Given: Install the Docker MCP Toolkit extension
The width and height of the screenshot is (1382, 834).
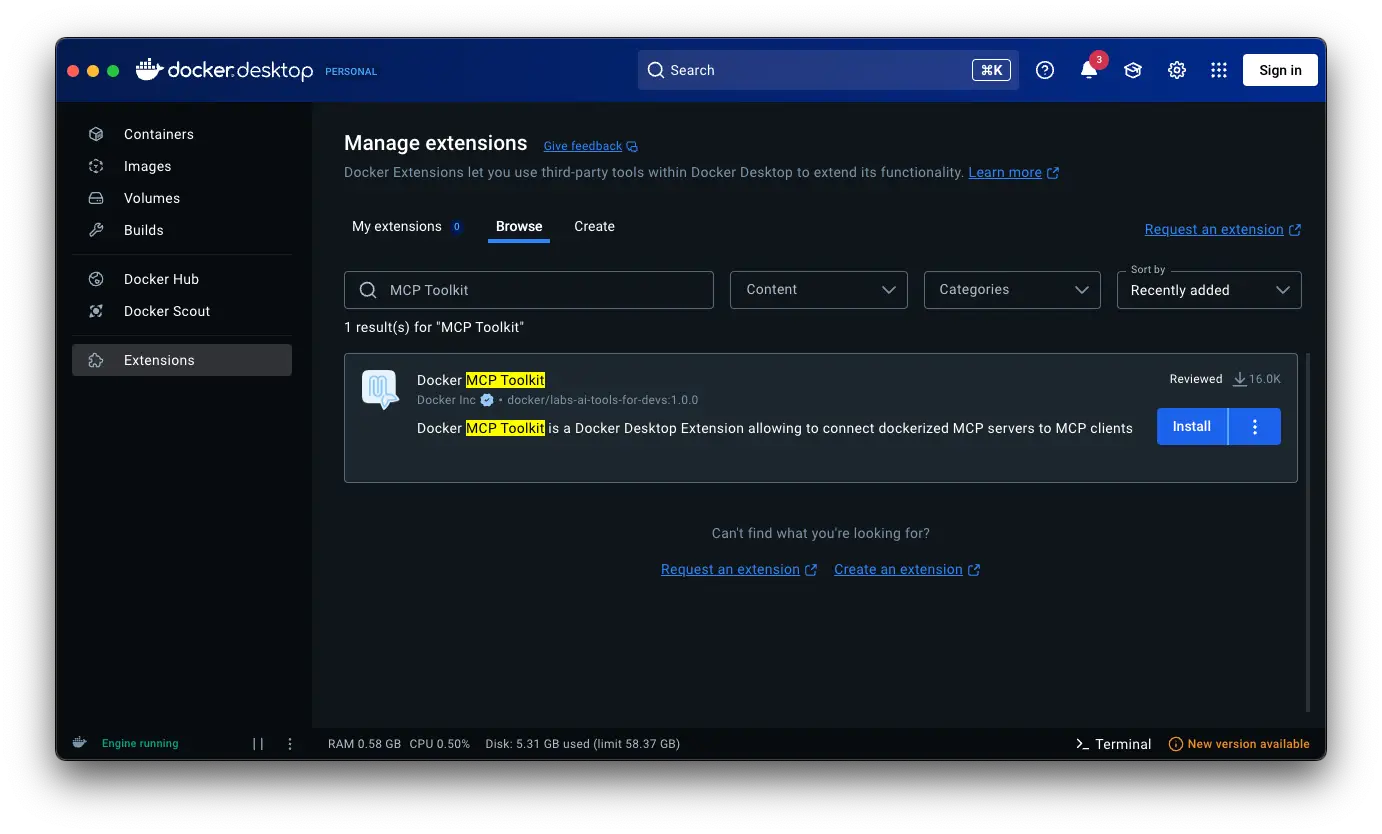Looking at the screenshot, I should click(x=1190, y=426).
